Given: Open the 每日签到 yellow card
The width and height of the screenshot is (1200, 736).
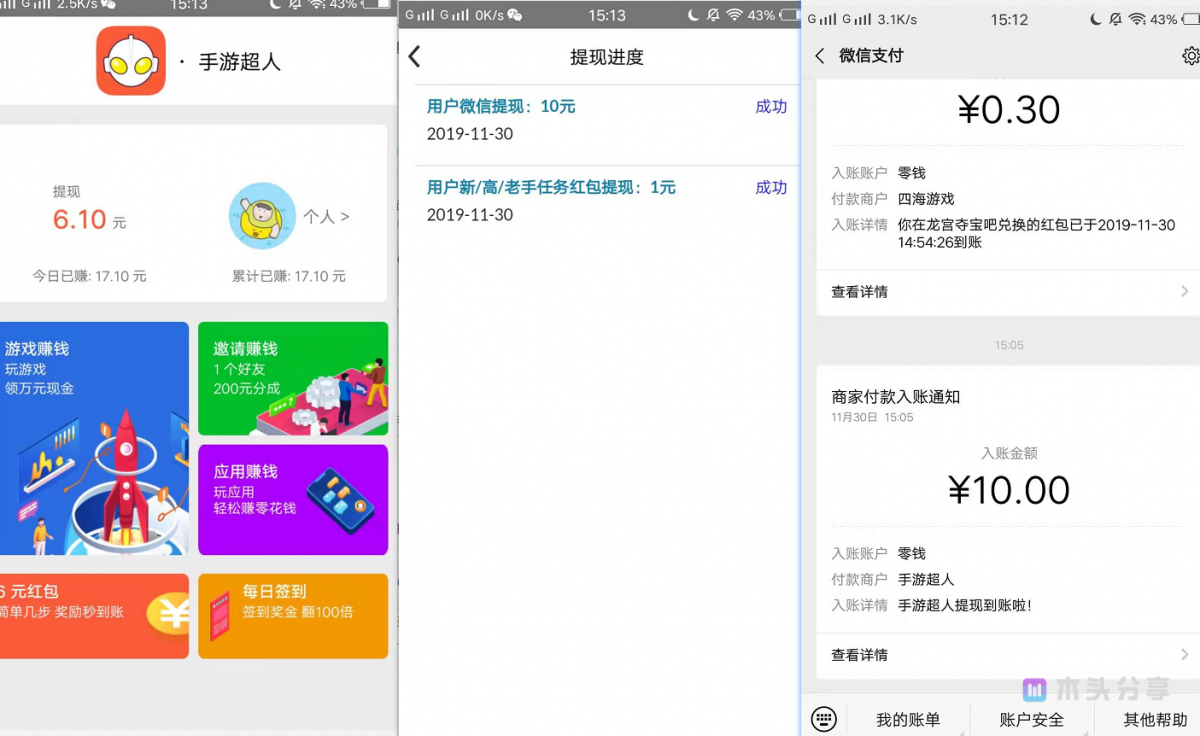Looking at the screenshot, I should pos(293,616).
